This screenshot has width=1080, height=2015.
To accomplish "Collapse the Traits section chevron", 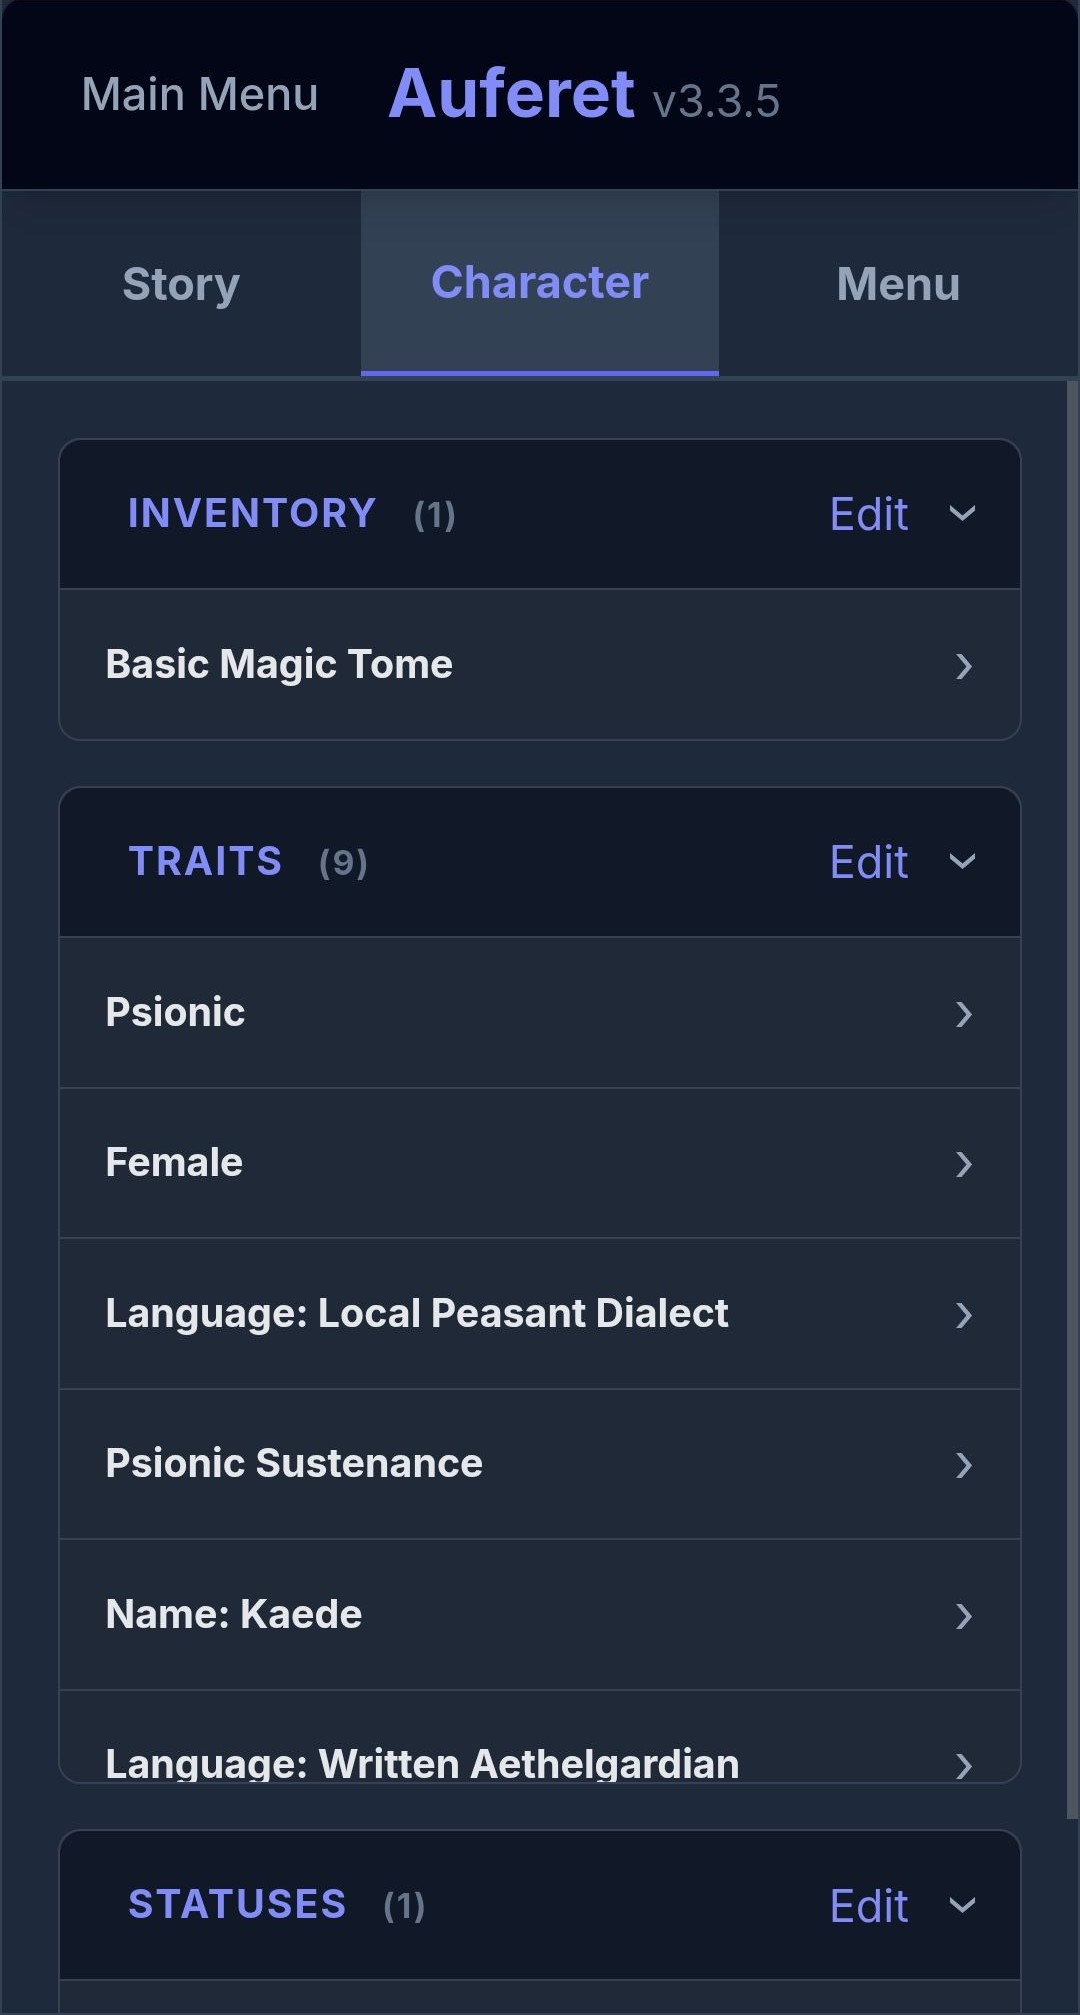I will coord(962,862).
